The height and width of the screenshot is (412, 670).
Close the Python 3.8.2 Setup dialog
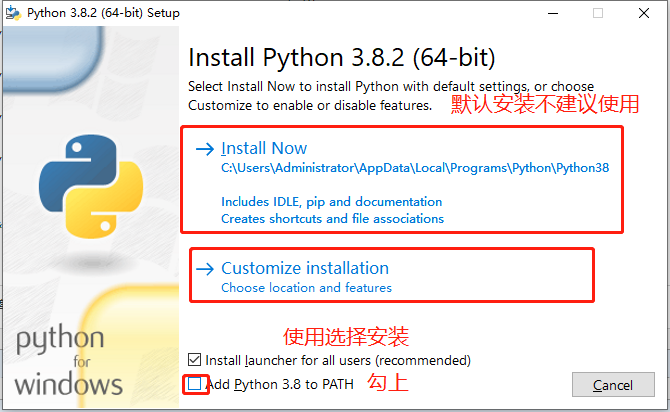click(644, 14)
